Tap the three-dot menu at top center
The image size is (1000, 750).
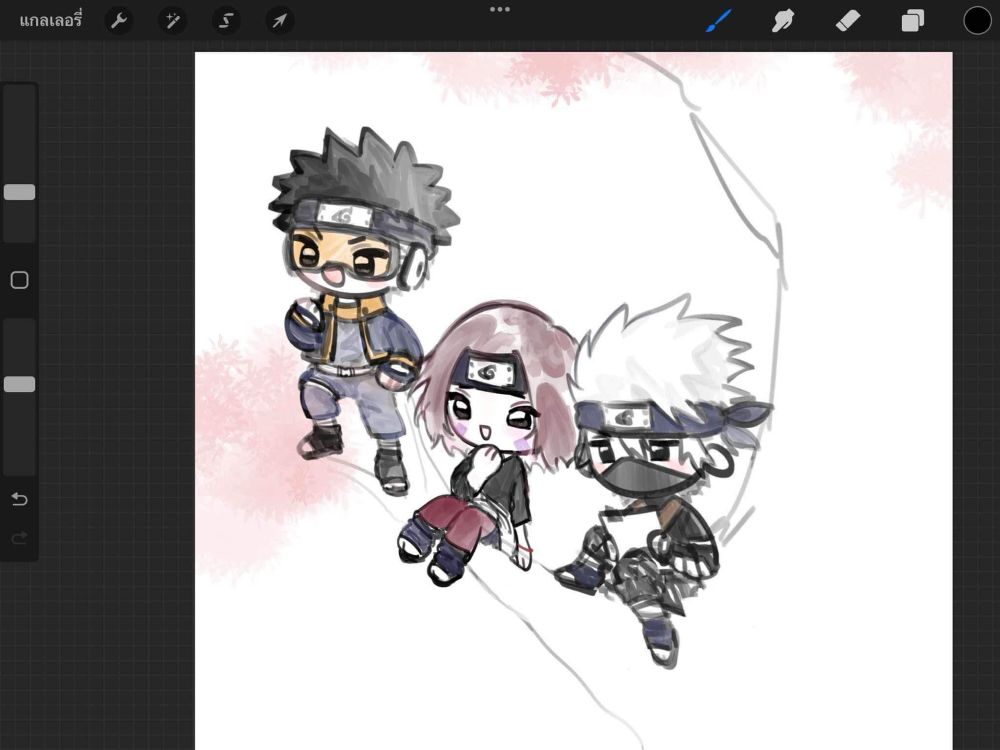[x=500, y=10]
